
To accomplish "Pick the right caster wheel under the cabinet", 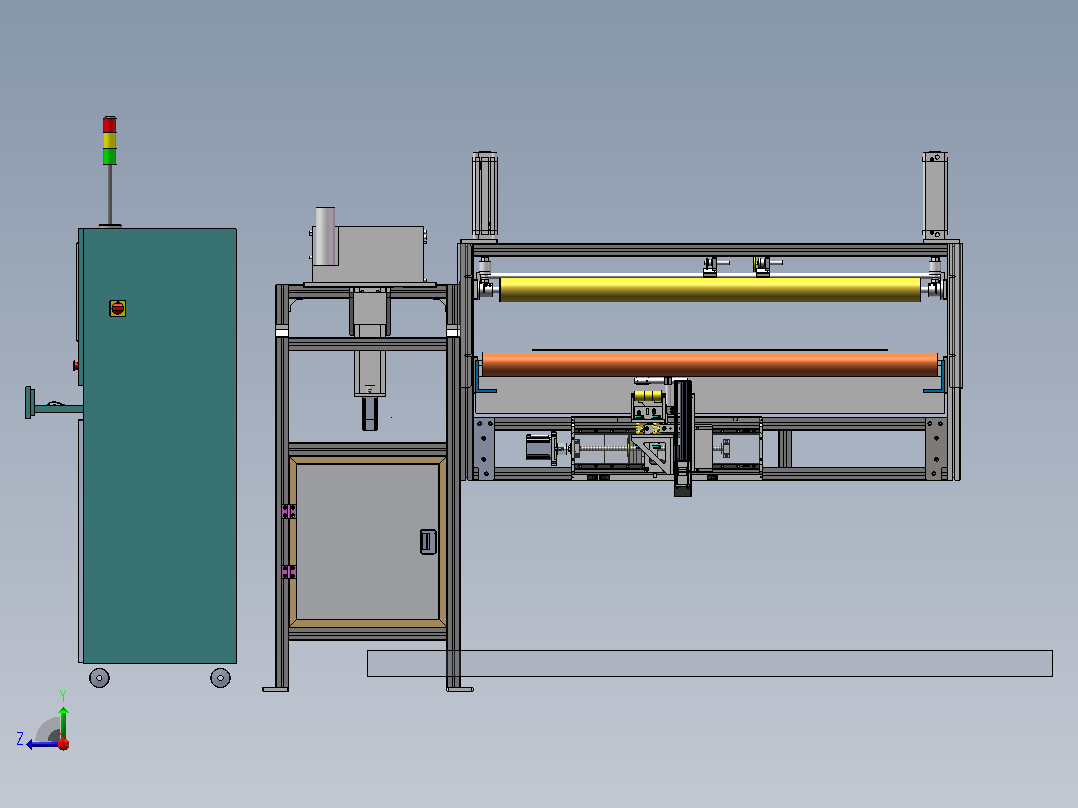I will coord(220,678).
